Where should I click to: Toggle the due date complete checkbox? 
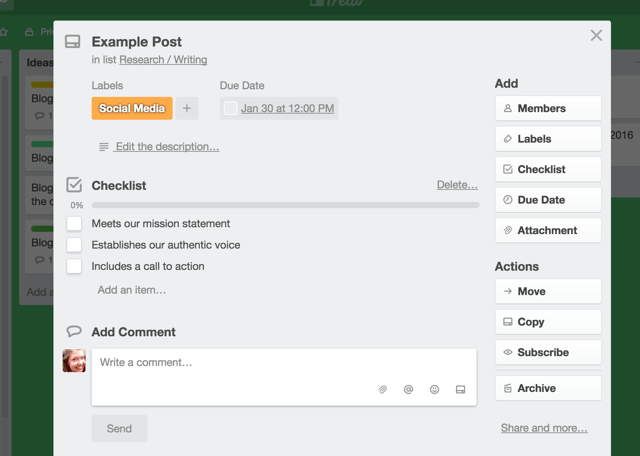[x=231, y=108]
